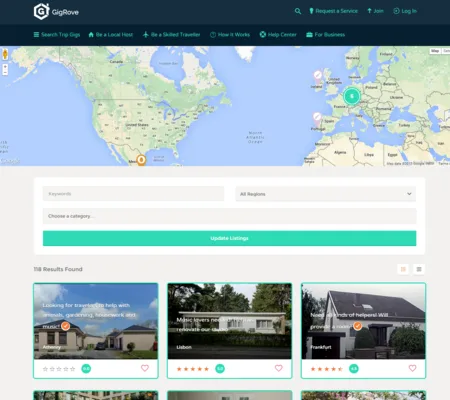450x400 pixels.
Task: Open Be a Skilled Traveller menu item
Action: pos(171,35)
